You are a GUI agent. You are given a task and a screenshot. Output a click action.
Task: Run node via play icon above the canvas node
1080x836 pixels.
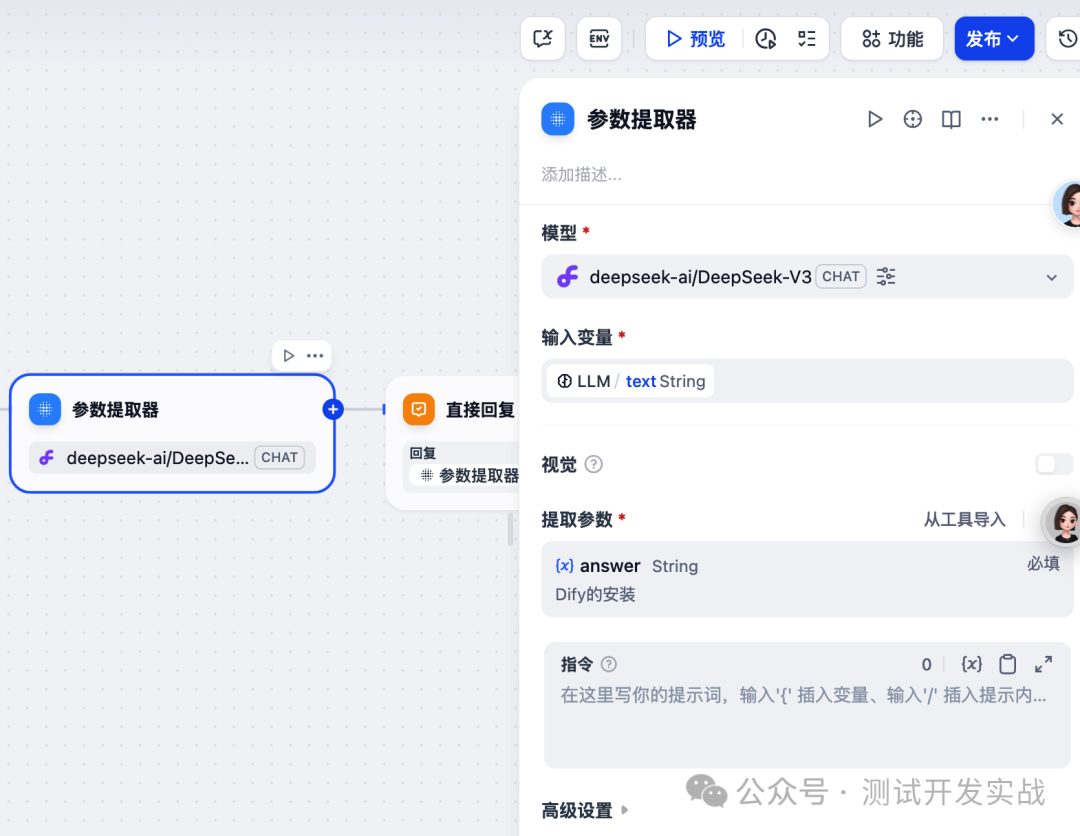289,355
